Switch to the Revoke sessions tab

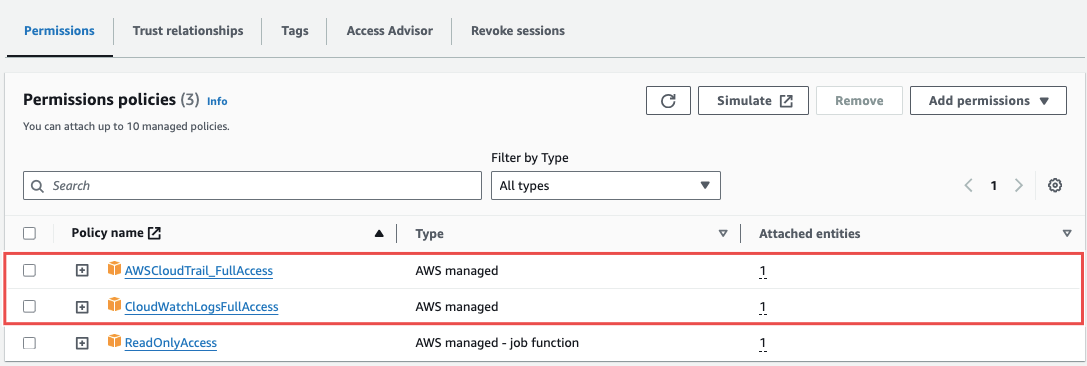coord(518,30)
